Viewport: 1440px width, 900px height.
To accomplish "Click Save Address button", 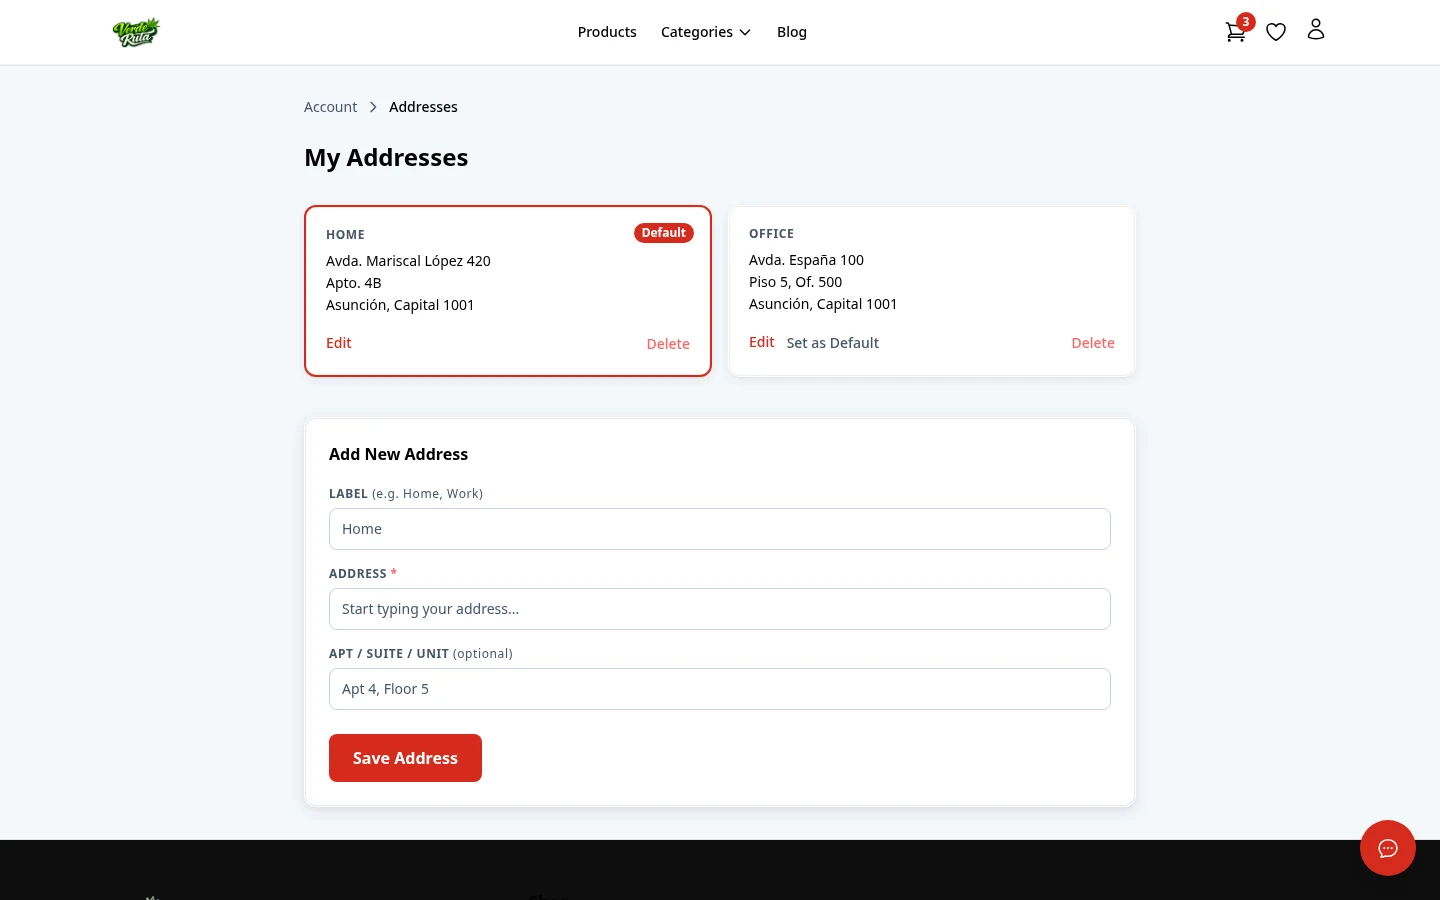I will click(x=405, y=757).
